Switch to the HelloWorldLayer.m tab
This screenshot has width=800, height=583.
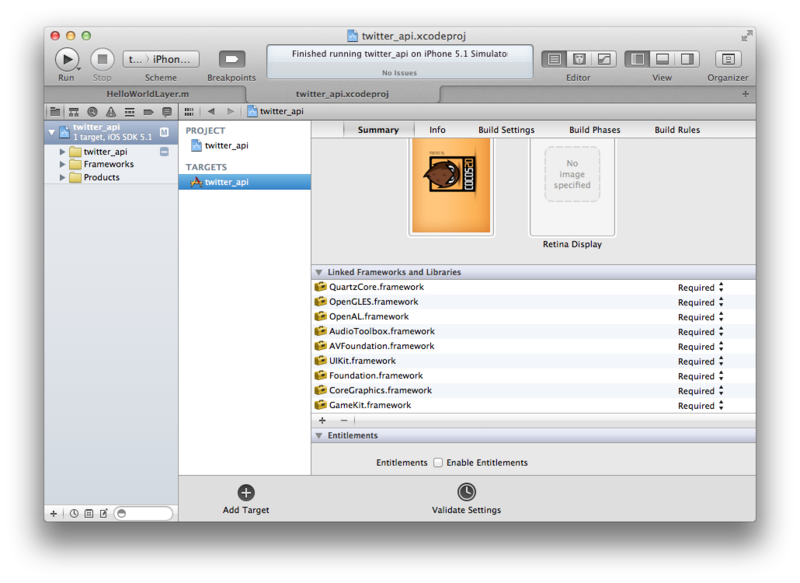tap(147, 94)
